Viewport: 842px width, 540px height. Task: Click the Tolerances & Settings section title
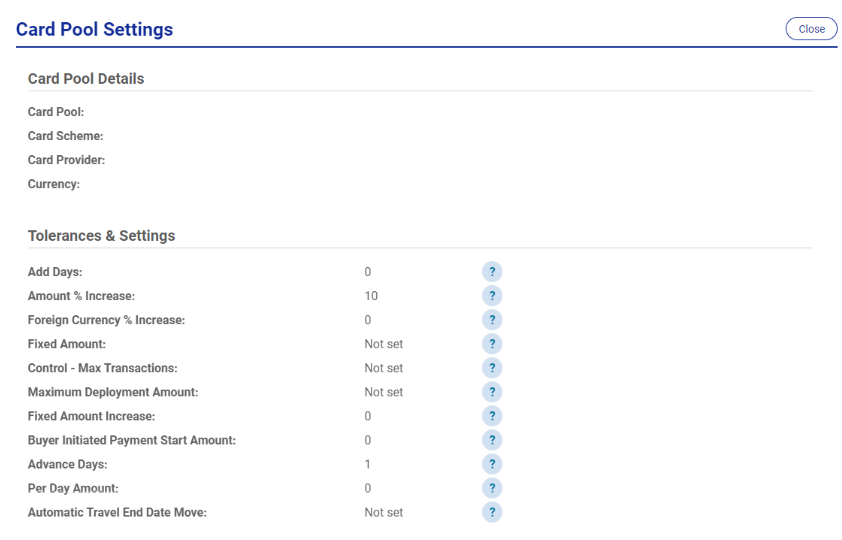(101, 236)
